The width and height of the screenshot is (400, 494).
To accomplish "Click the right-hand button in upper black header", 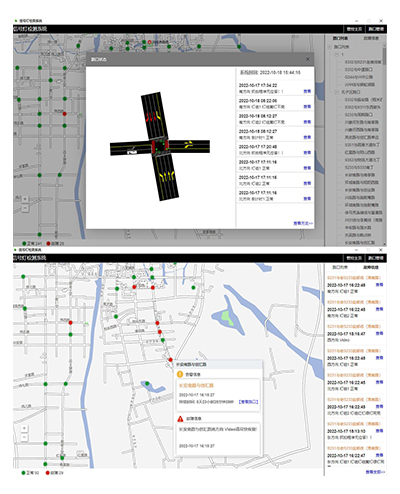I will click(x=376, y=29).
